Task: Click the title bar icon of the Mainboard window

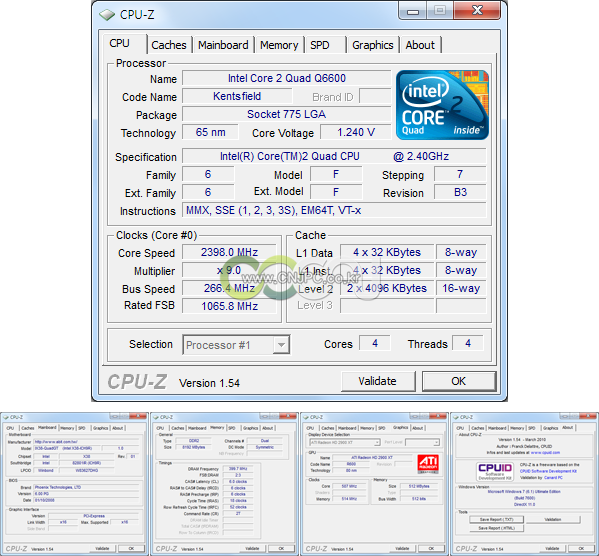Action: pos(6,417)
